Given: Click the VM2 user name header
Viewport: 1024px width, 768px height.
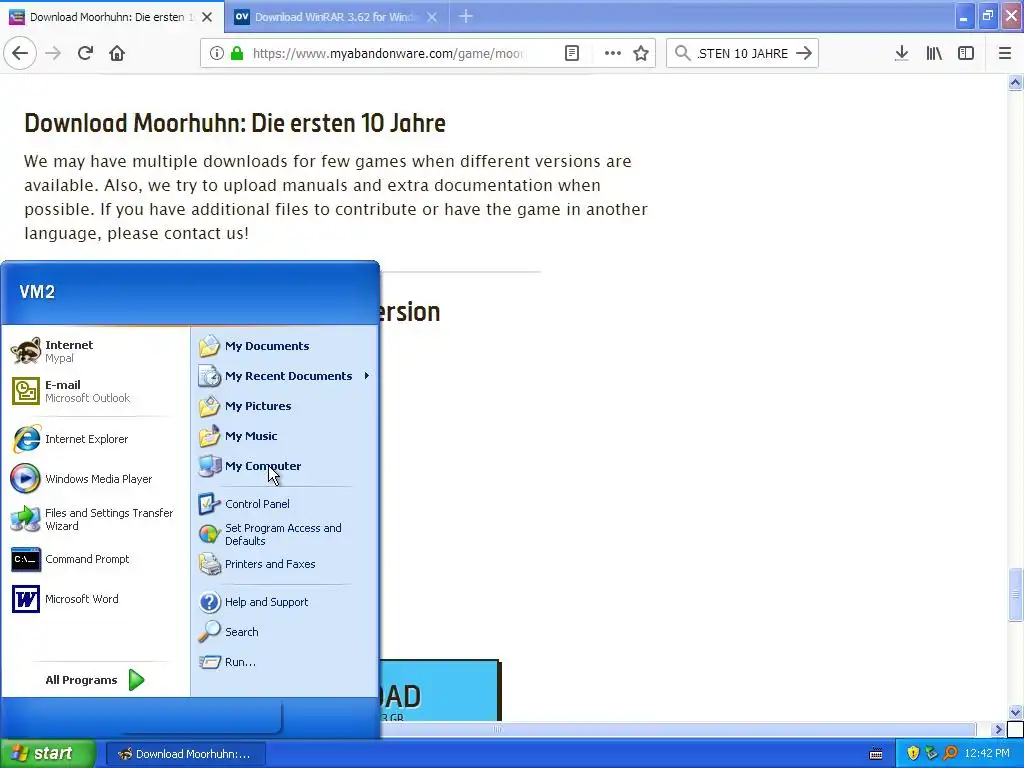Looking at the screenshot, I should (x=37, y=292).
